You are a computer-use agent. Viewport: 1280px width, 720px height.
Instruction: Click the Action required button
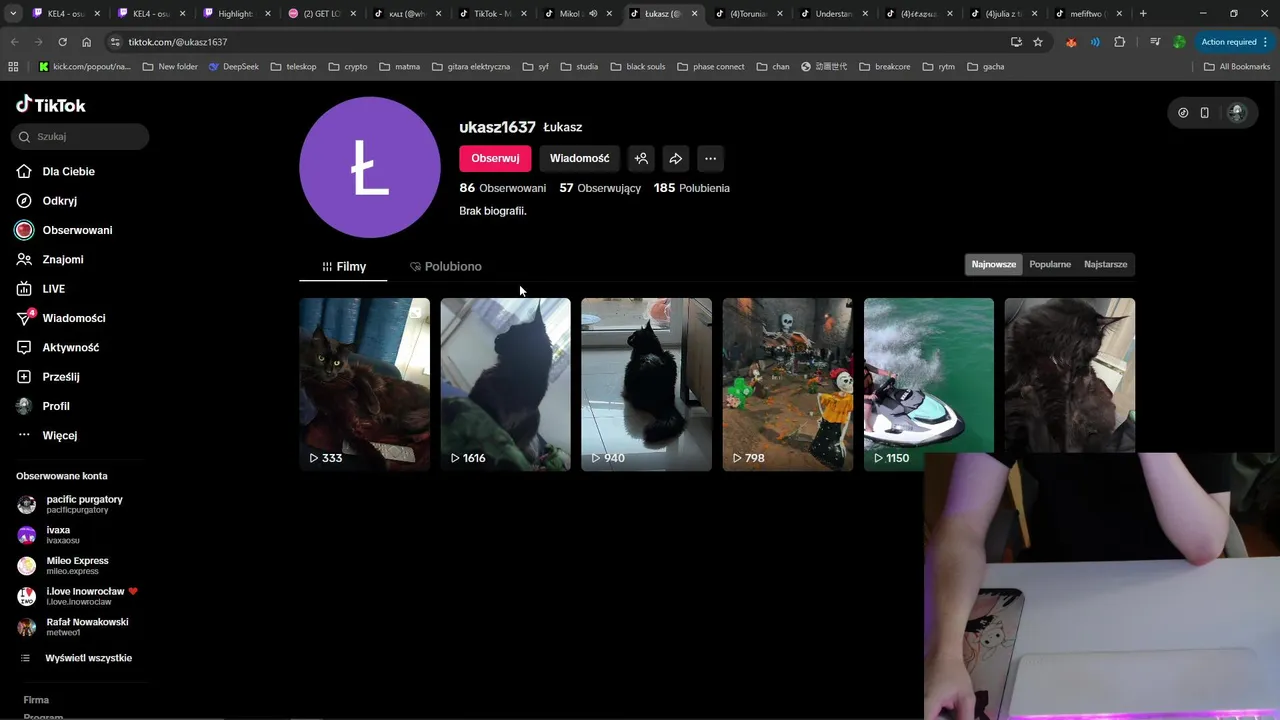click(x=1234, y=42)
